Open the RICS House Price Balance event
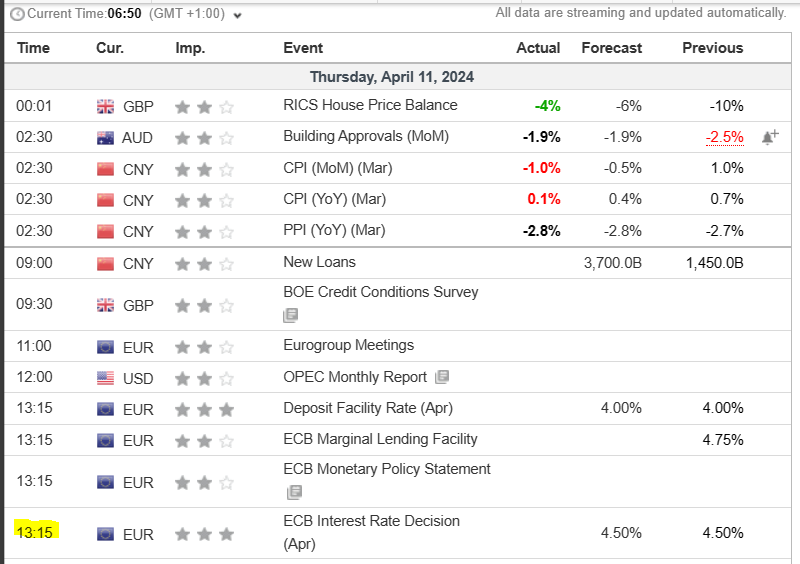The height and width of the screenshot is (564, 800). click(x=370, y=105)
